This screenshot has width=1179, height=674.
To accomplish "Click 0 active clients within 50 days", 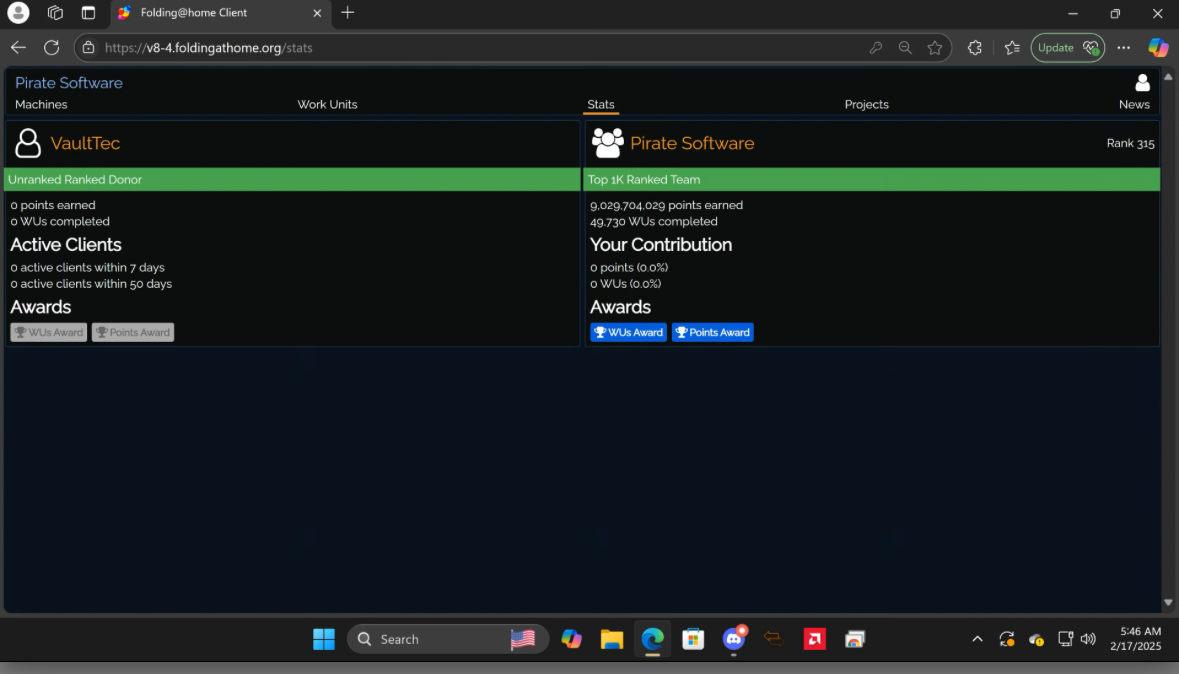I will (91, 284).
